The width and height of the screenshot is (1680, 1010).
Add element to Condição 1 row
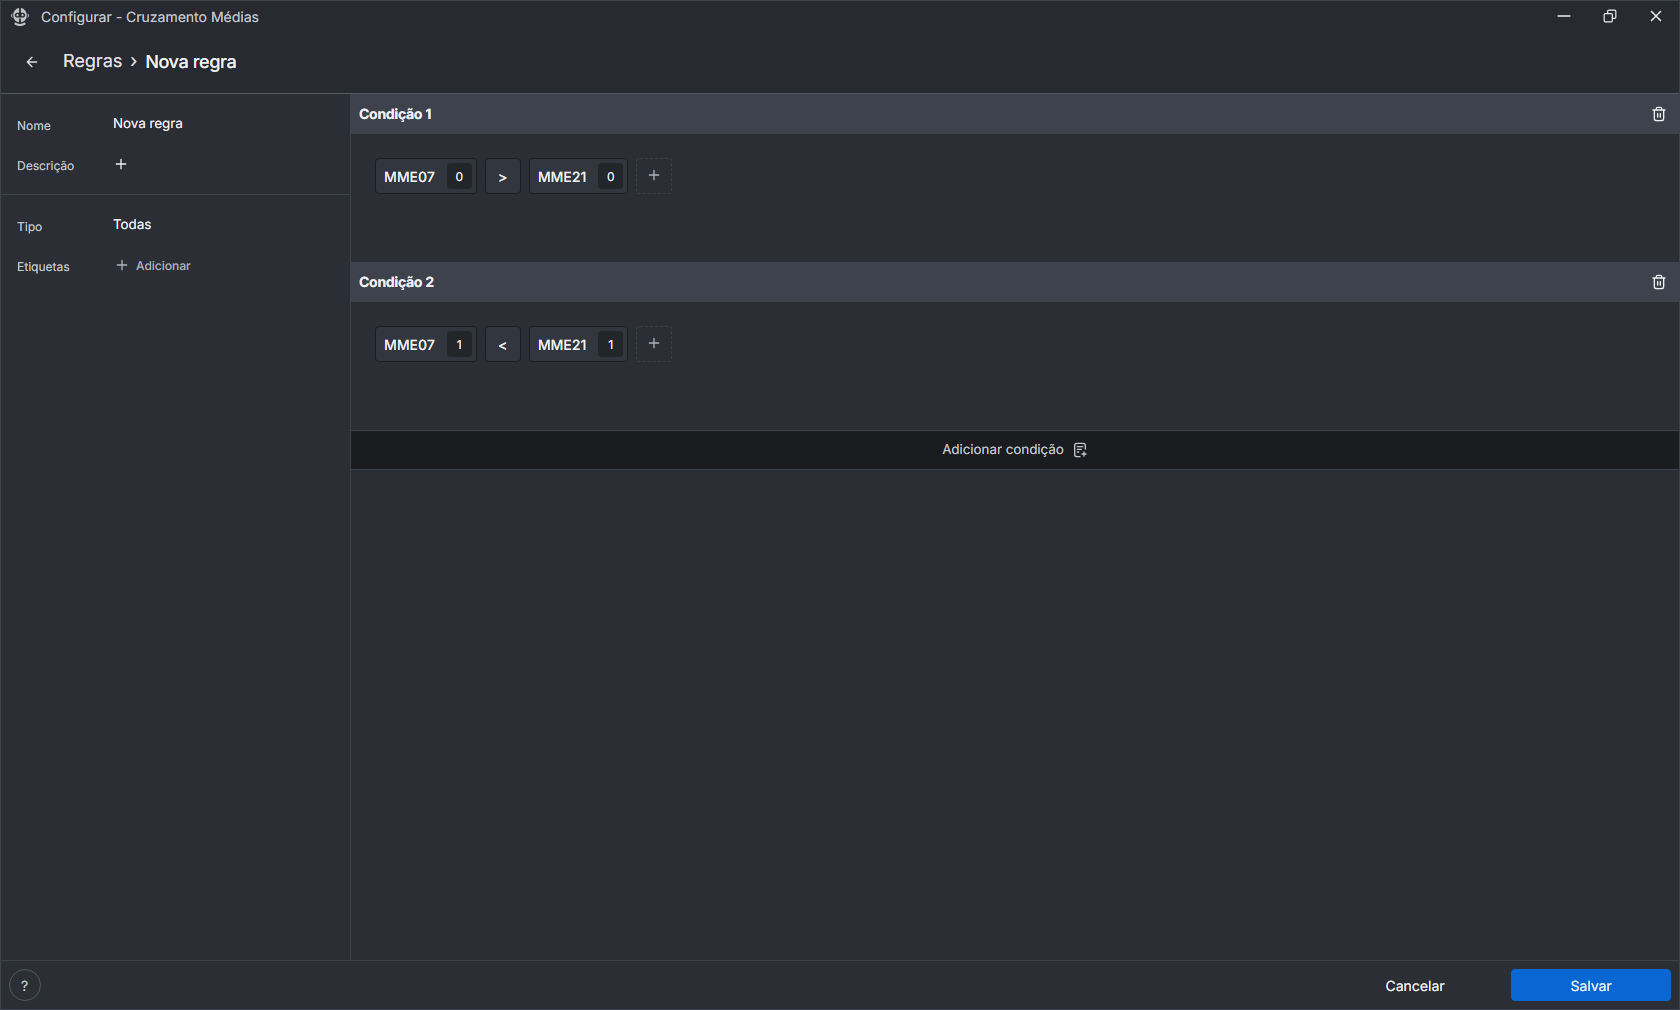coord(654,176)
